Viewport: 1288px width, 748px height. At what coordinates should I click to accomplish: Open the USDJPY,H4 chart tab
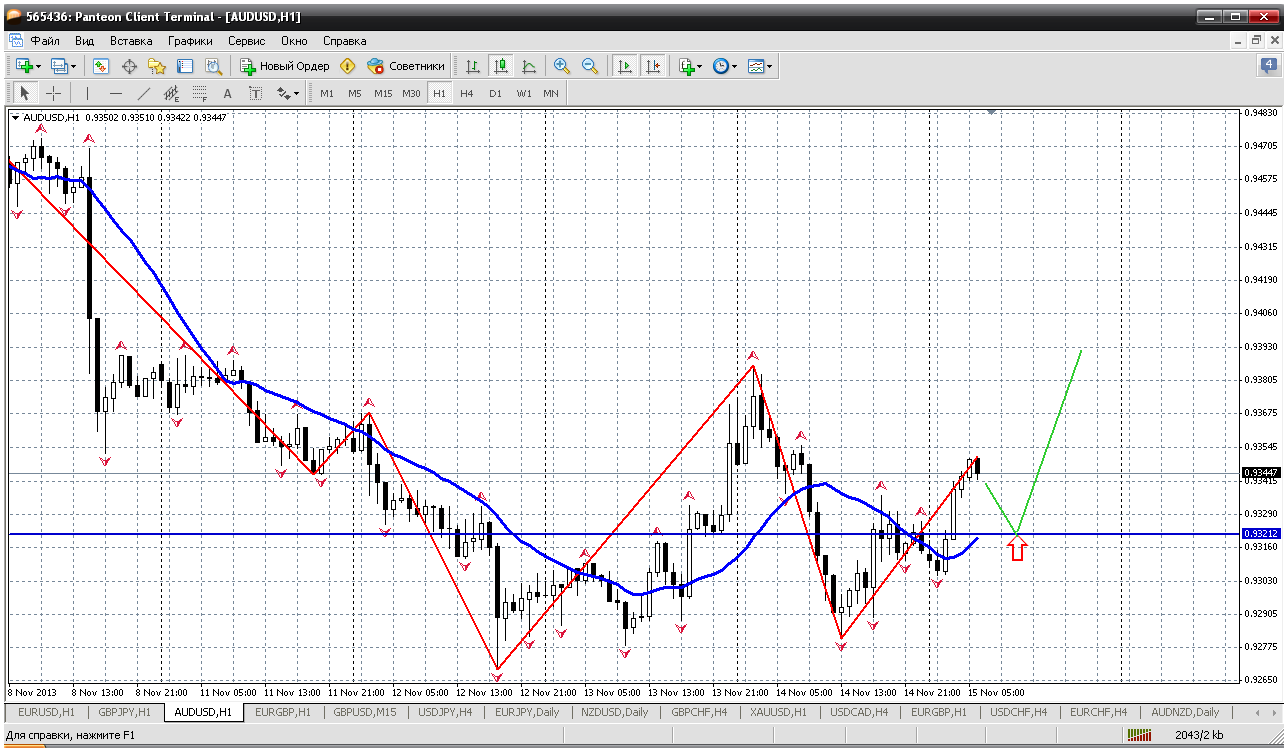pyautogui.click(x=446, y=712)
